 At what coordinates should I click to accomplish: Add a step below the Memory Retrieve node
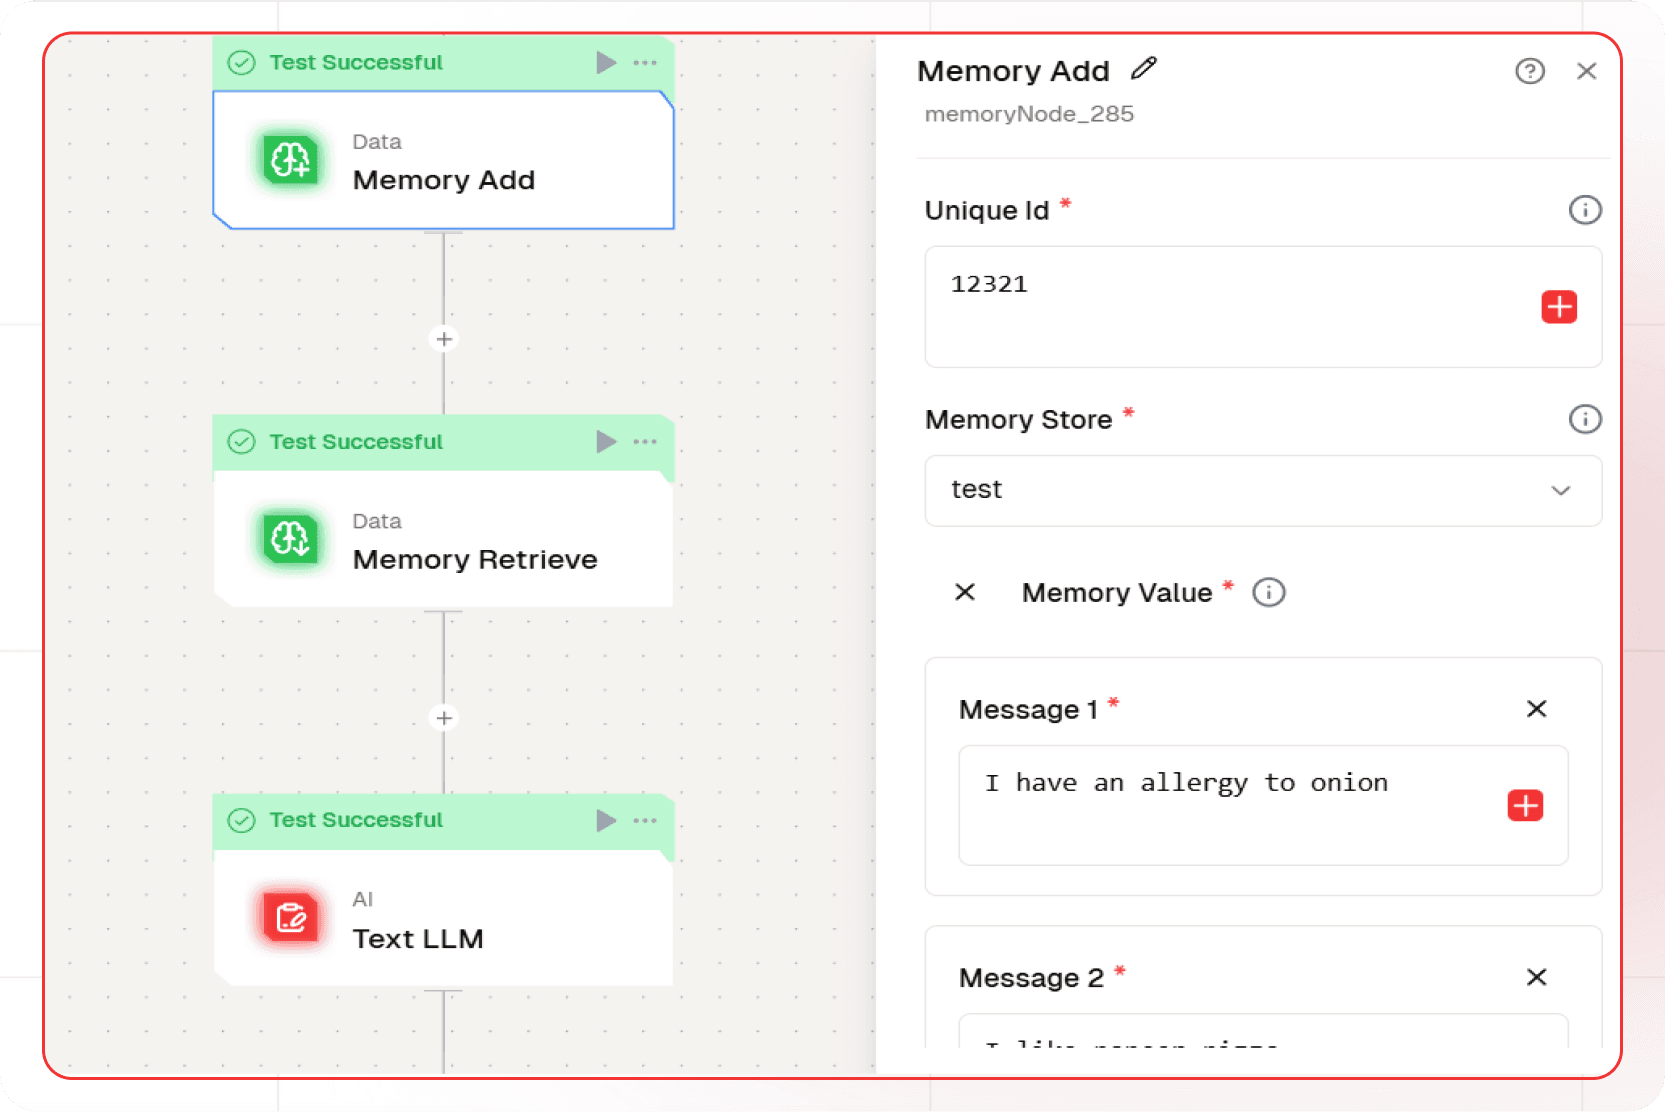pos(444,718)
